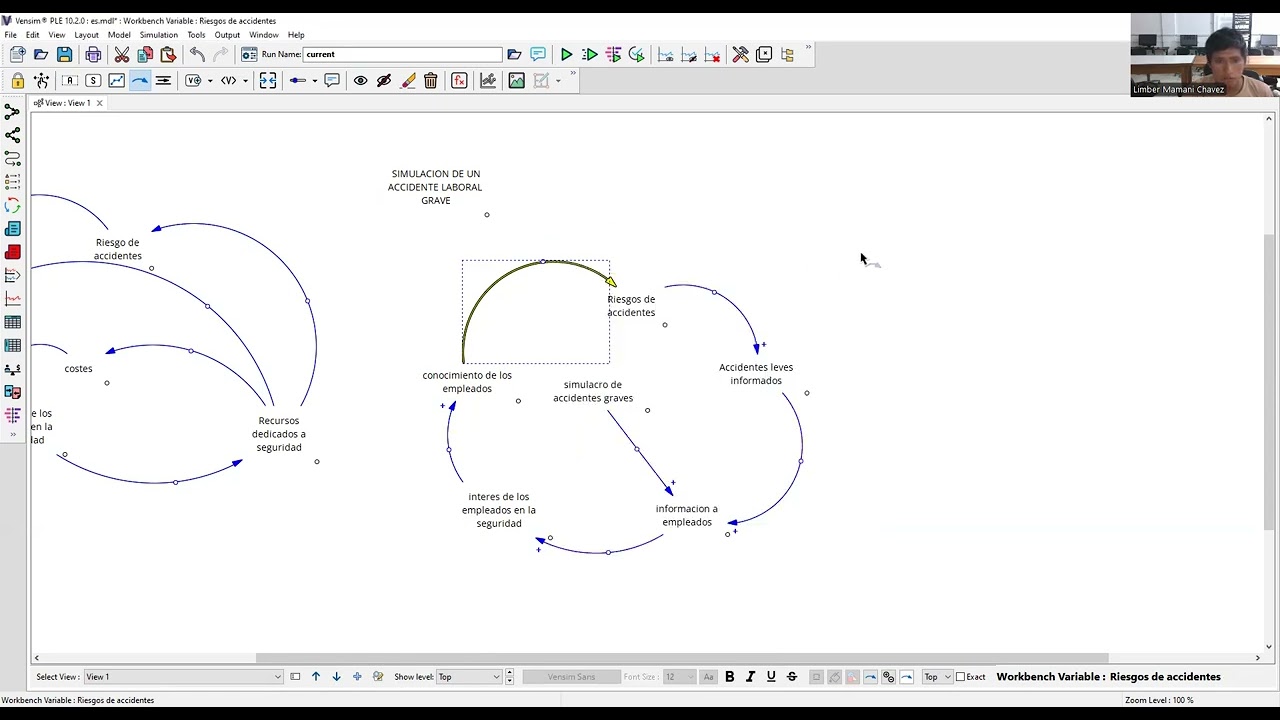The width and height of the screenshot is (1280, 720).
Task: Select the Variable (A) sketch tool
Action: point(70,81)
